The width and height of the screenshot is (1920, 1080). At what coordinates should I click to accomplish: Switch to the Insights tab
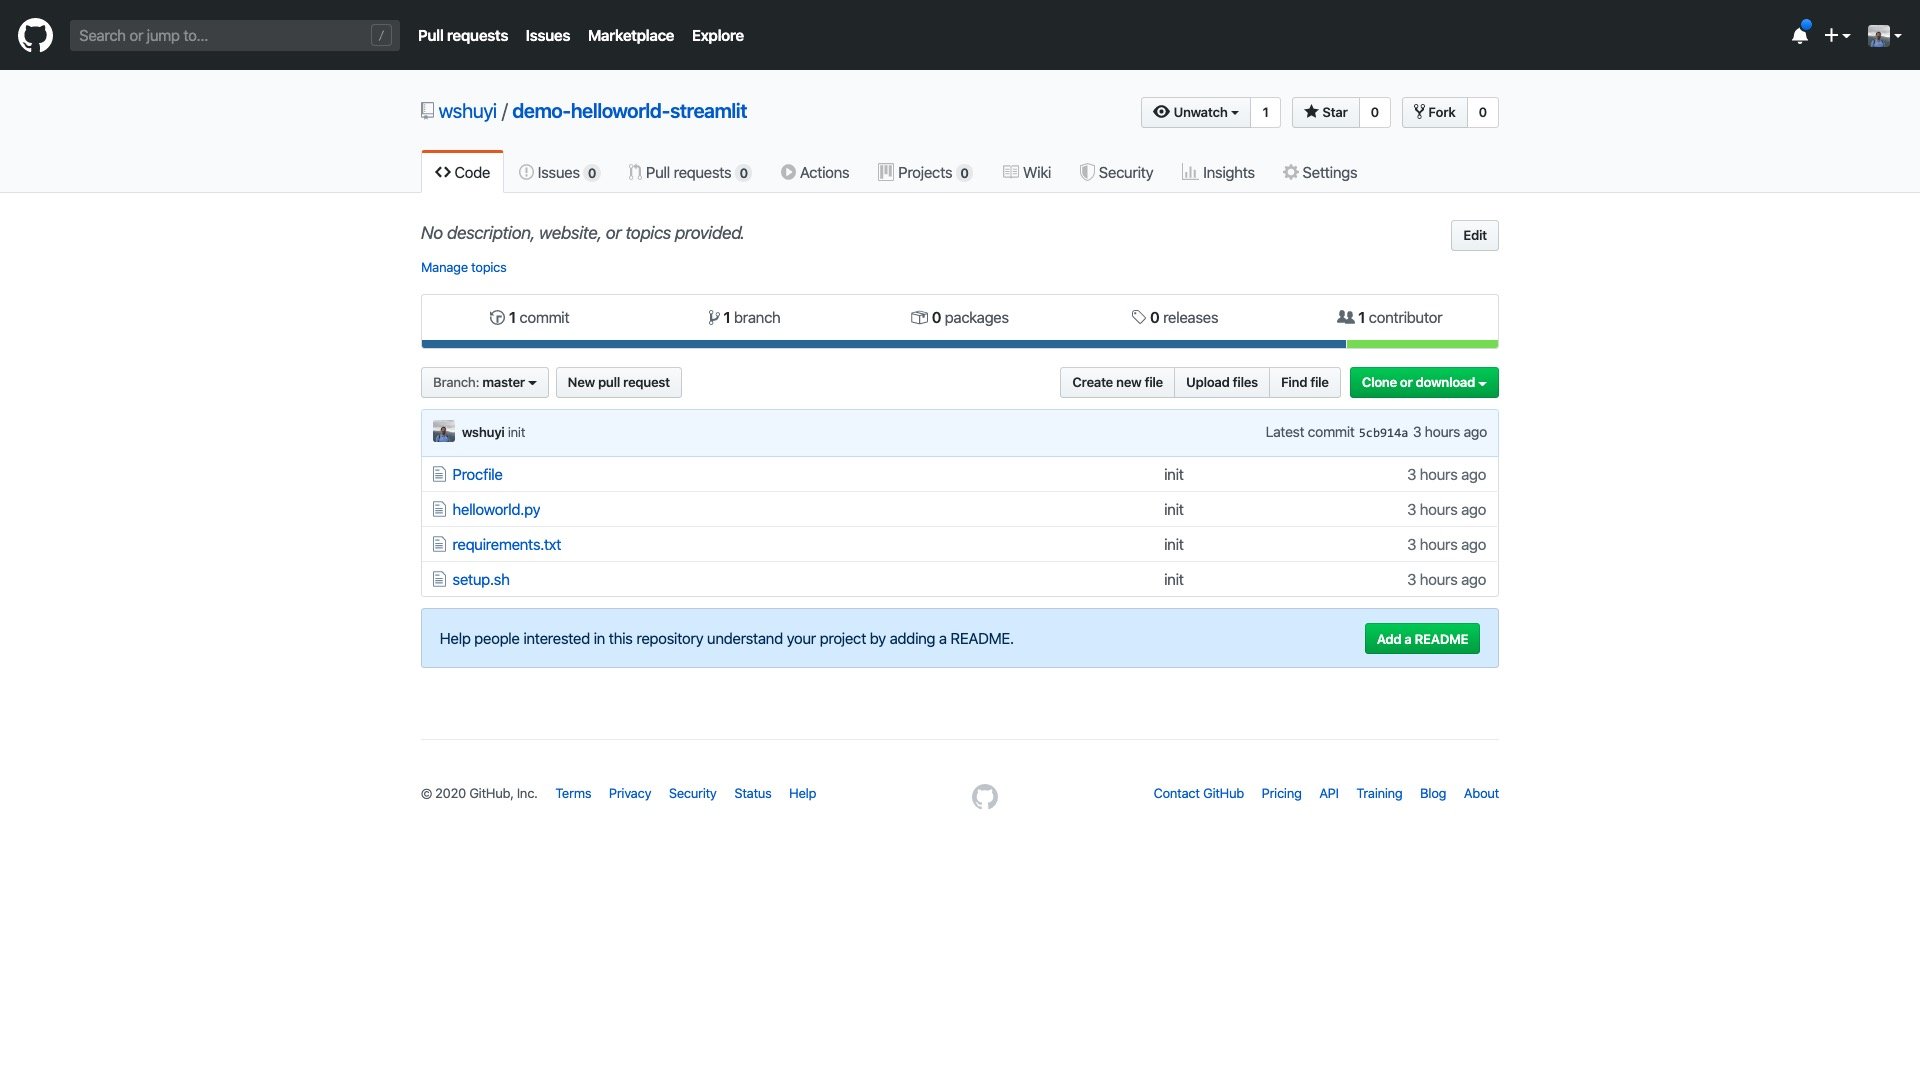[x=1218, y=172]
